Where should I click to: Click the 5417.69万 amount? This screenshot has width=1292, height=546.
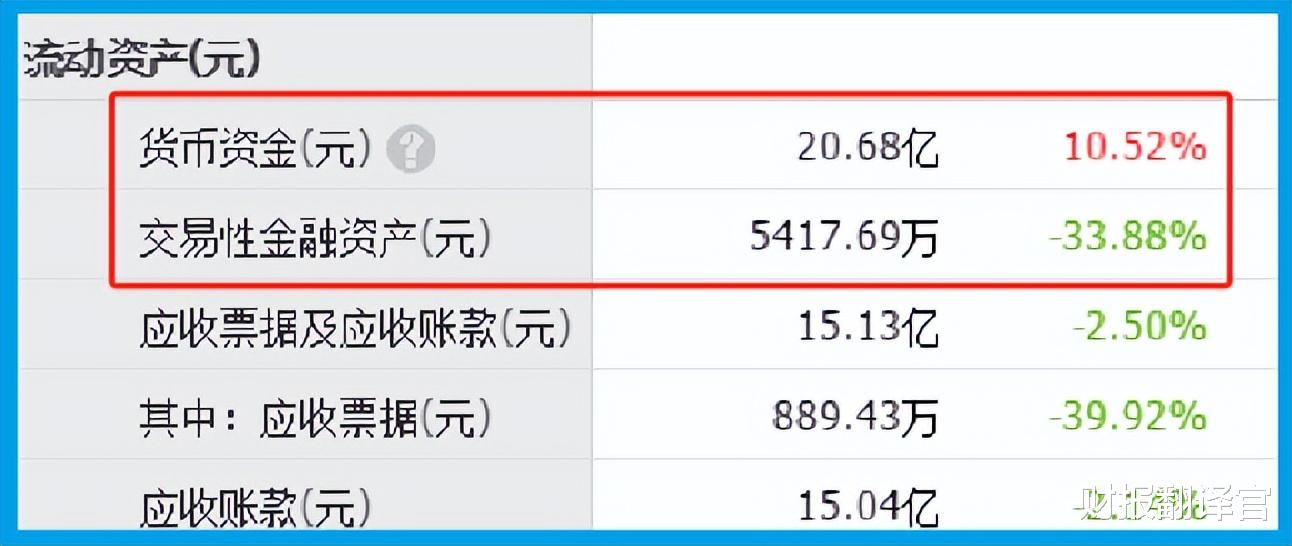pyautogui.click(x=845, y=238)
